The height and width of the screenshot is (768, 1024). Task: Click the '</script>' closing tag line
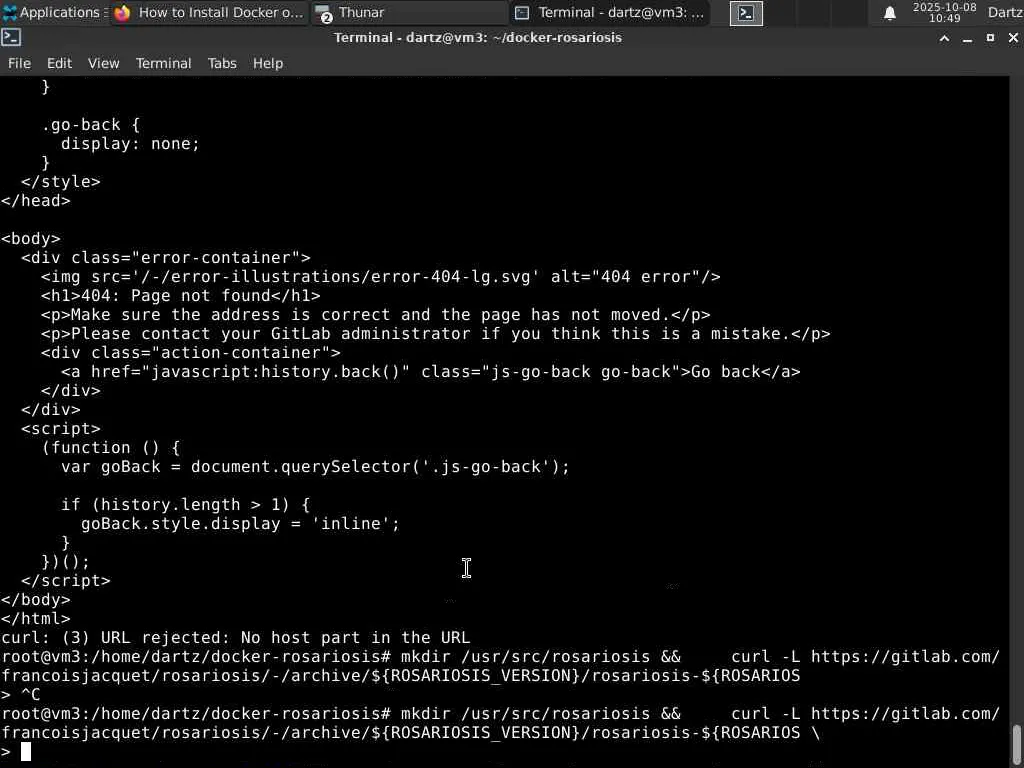(x=65, y=581)
